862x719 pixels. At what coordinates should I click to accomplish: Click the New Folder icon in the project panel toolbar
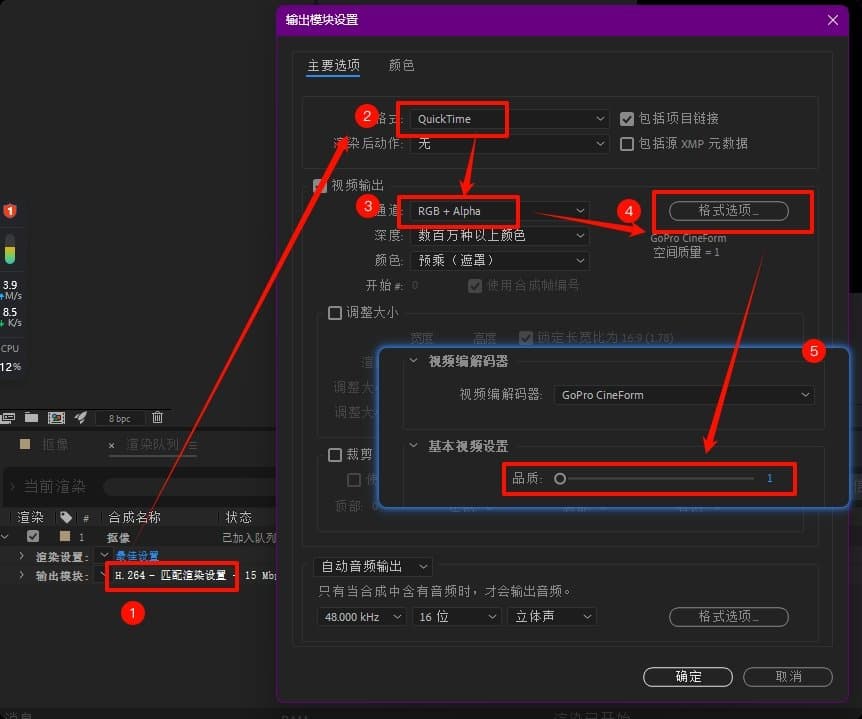pos(30,417)
